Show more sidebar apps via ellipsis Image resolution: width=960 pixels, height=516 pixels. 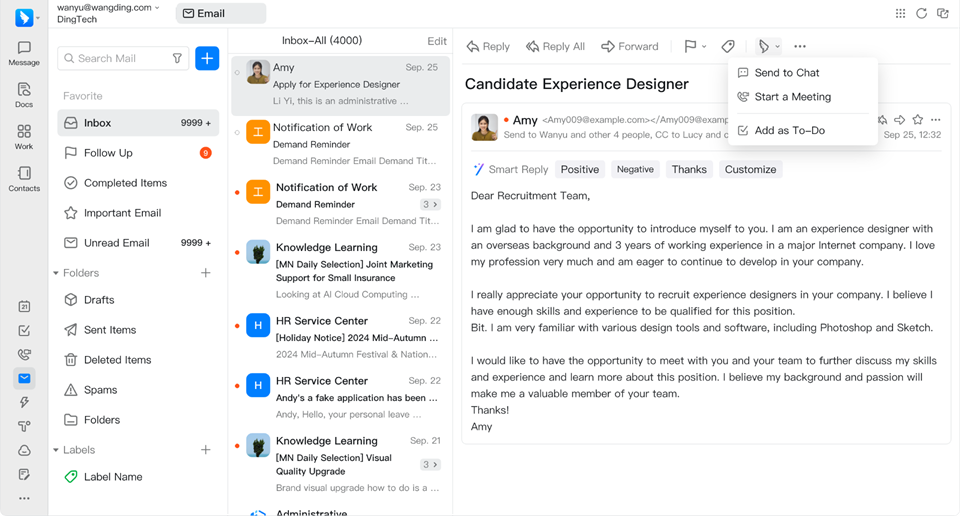(x=24, y=498)
